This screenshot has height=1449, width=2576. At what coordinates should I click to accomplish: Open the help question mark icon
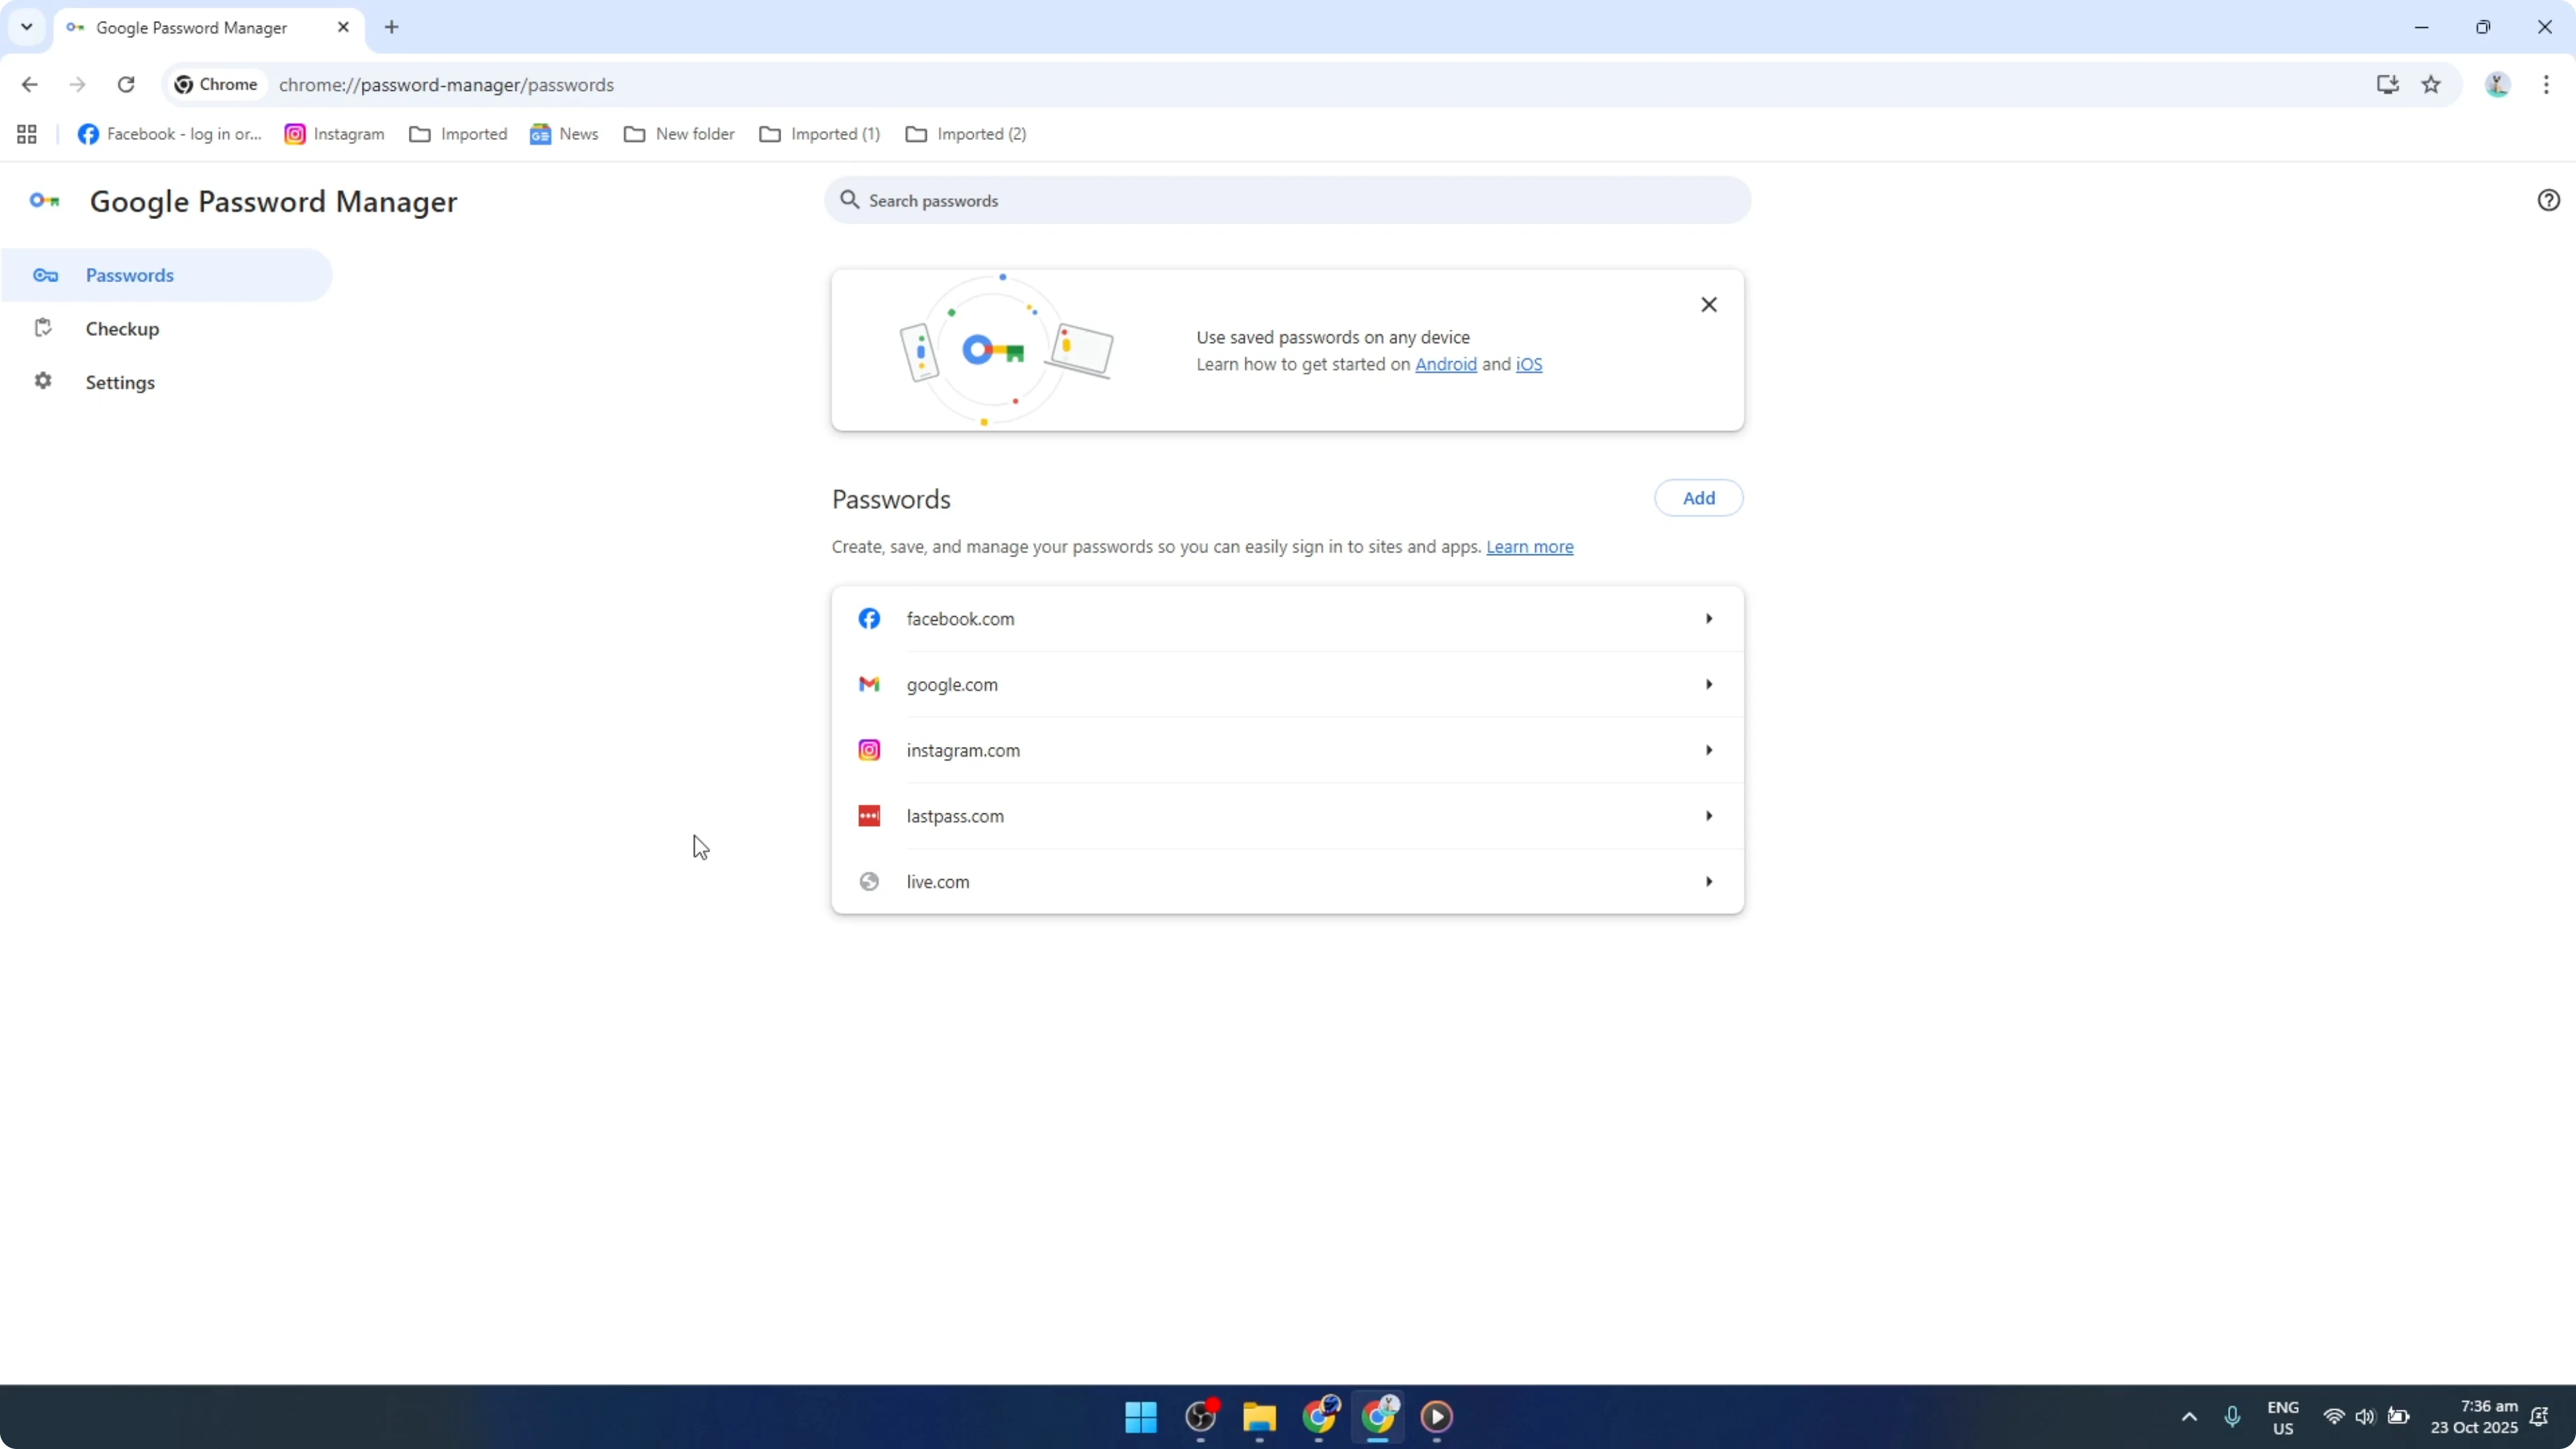click(x=2548, y=200)
